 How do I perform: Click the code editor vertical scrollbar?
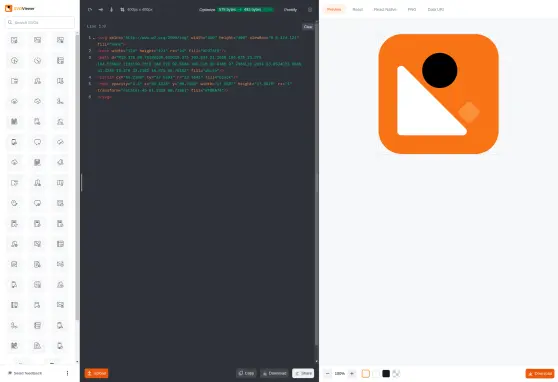316,183
